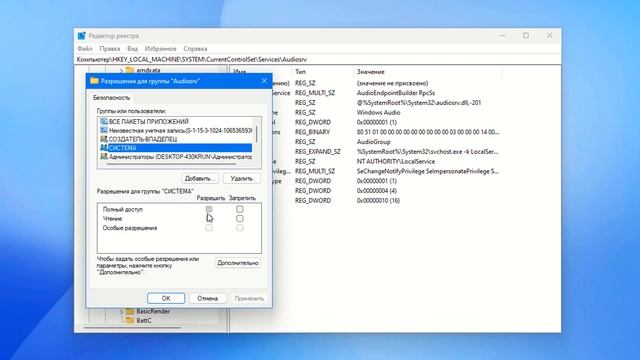Click the value containing audiosrv.dll,-201
The width and height of the screenshot is (640, 360).
click(419, 102)
